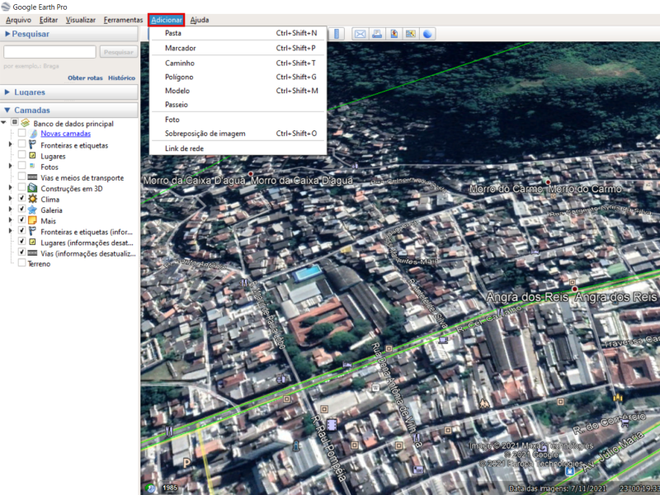Click the Clima sun icon
The width and height of the screenshot is (660, 495).
pos(32,199)
